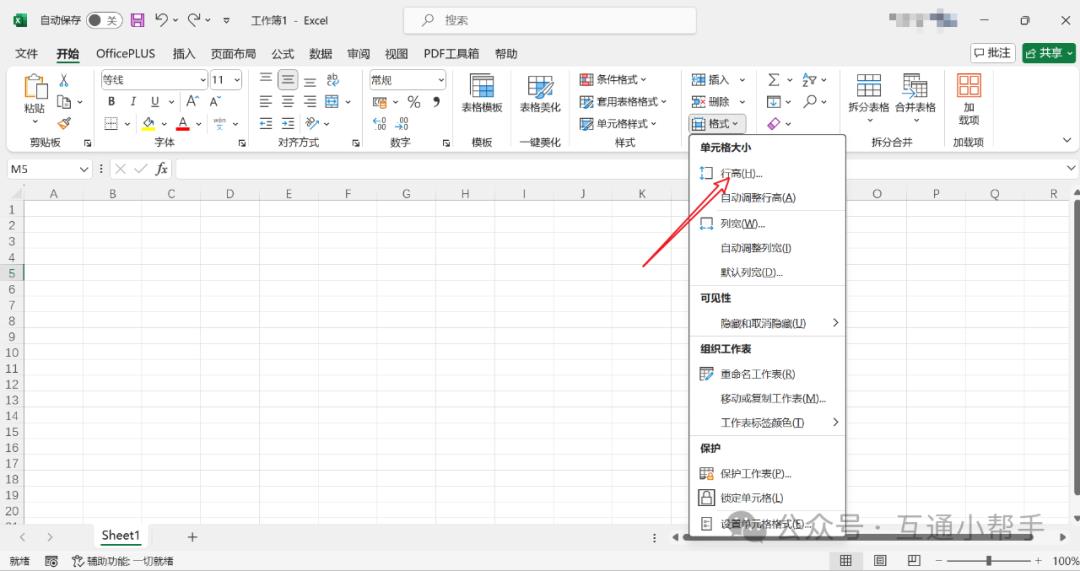This screenshot has width=1080, height=571.
Task: Open the font name 等线 dropdown
Action: 202,80
